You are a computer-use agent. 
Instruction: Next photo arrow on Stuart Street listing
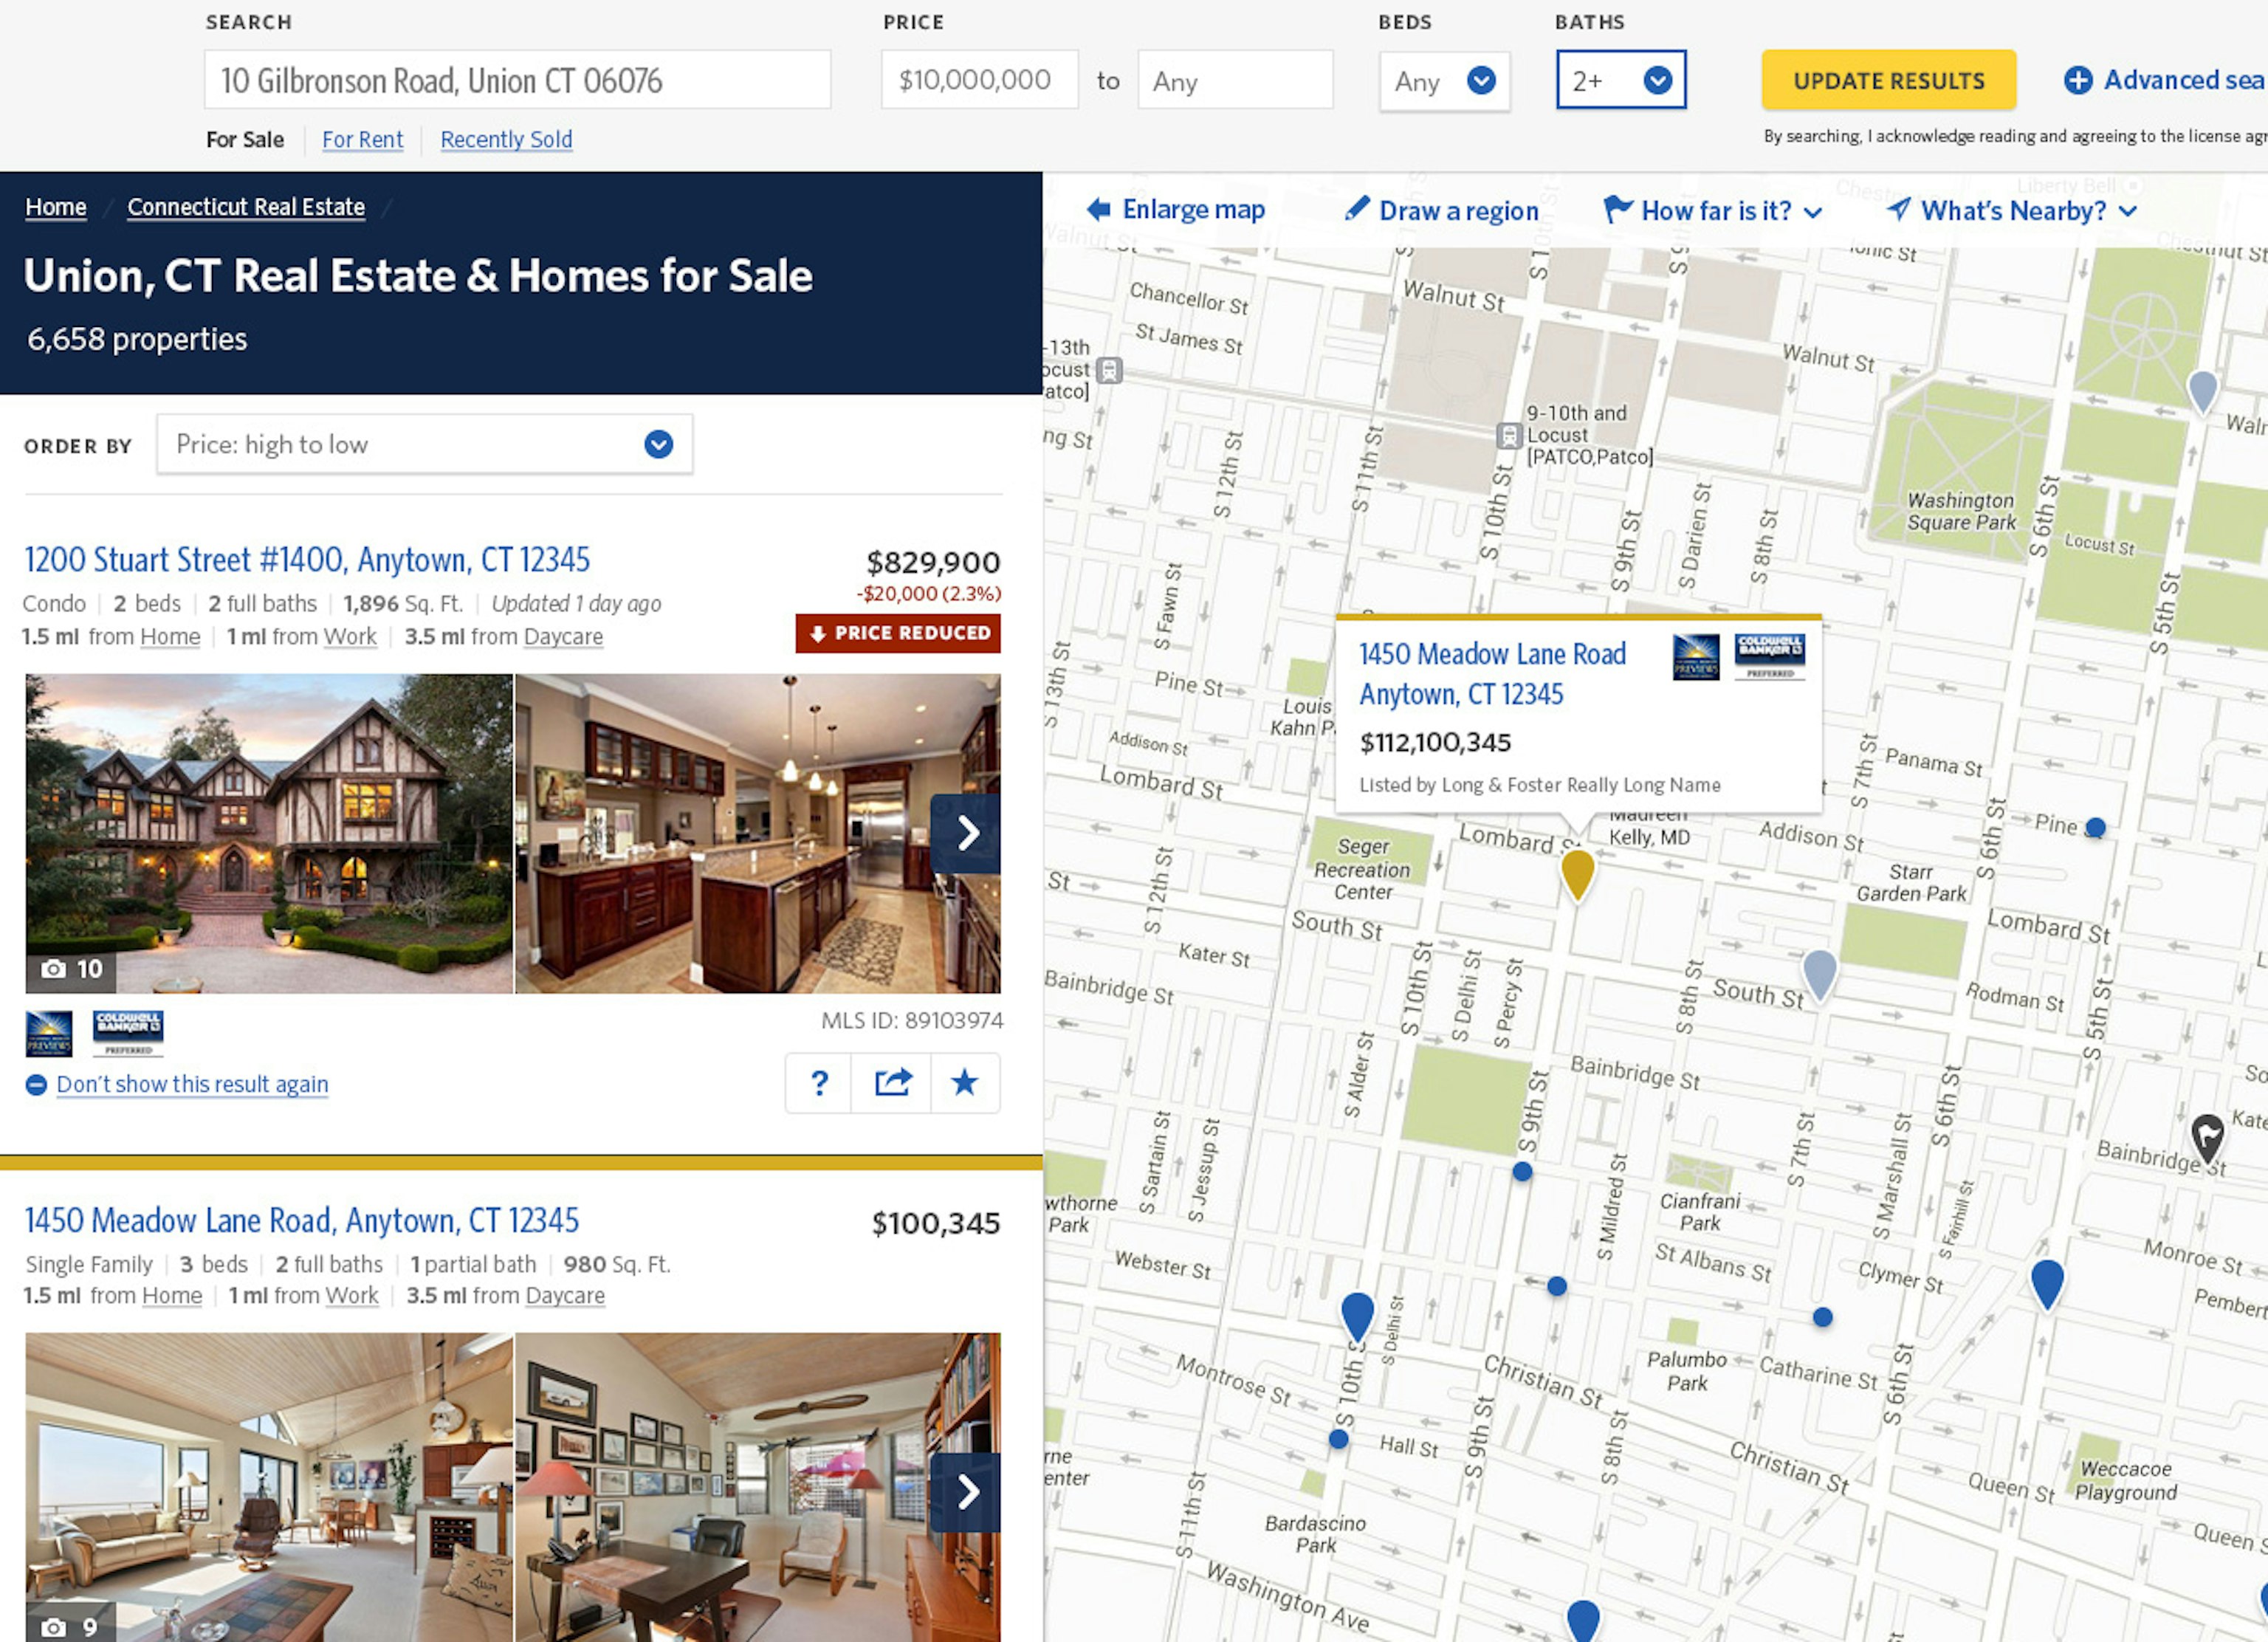click(966, 832)
